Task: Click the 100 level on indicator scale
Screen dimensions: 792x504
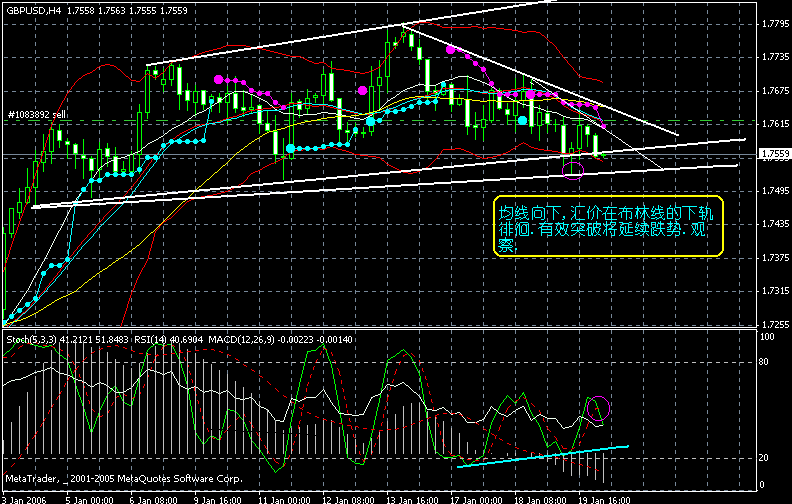Action: point(767,337)
